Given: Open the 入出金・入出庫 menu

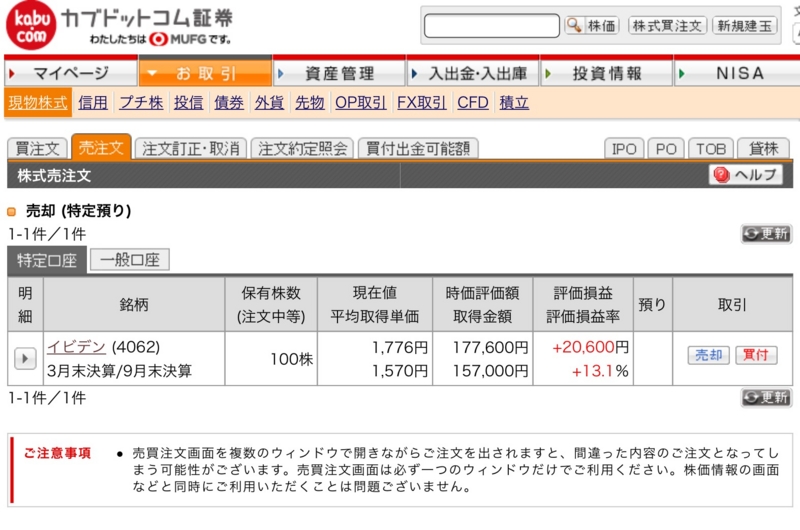Looking at the screenshot, I should (473, 73).
